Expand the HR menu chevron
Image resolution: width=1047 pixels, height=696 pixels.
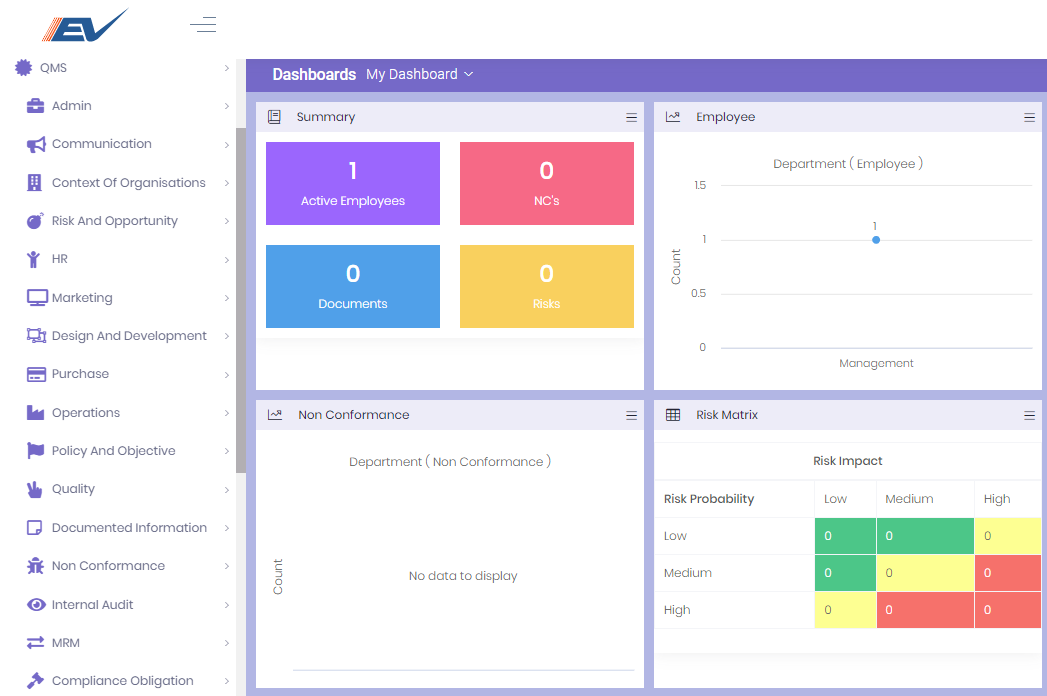(227, 260)
